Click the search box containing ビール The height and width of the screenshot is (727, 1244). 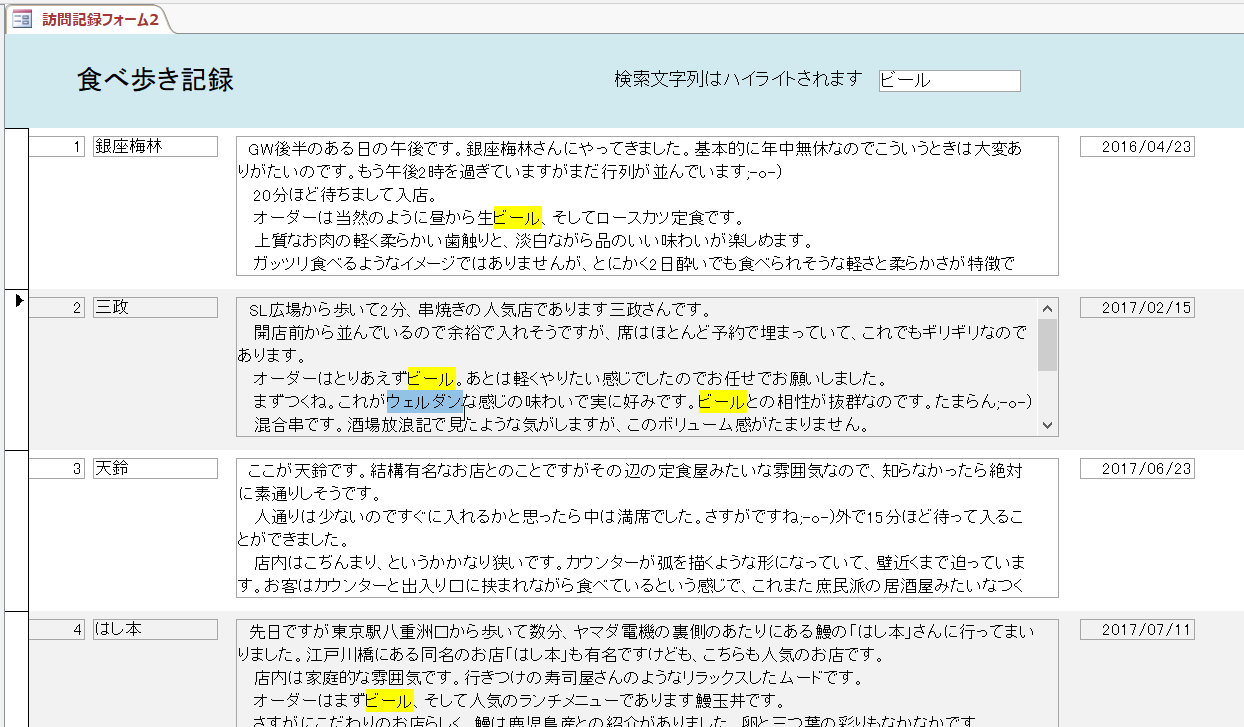(948, 81)
